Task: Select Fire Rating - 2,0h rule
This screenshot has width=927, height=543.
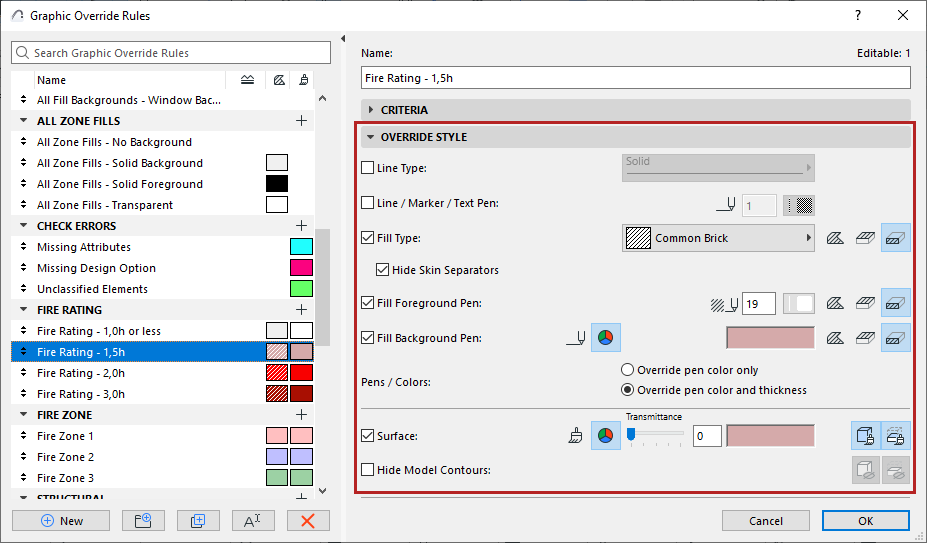Action: [163, 373]
